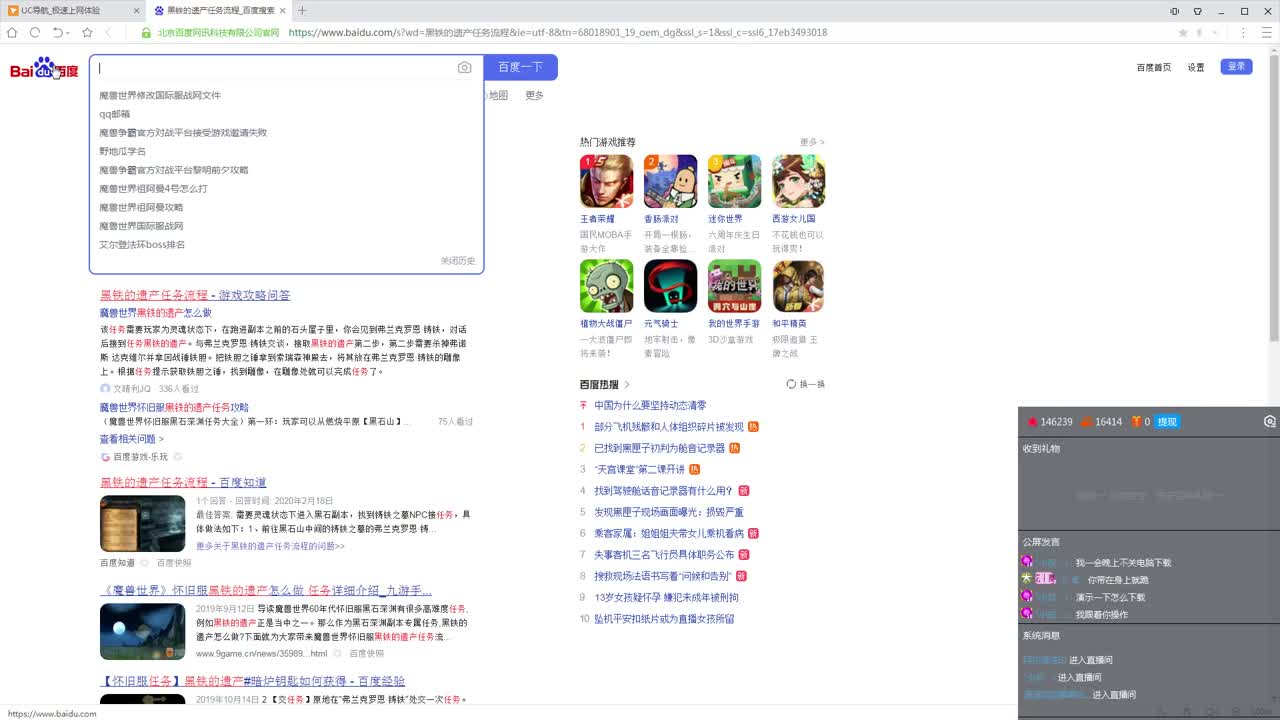Click the 登录 login button

point(1236,67)
